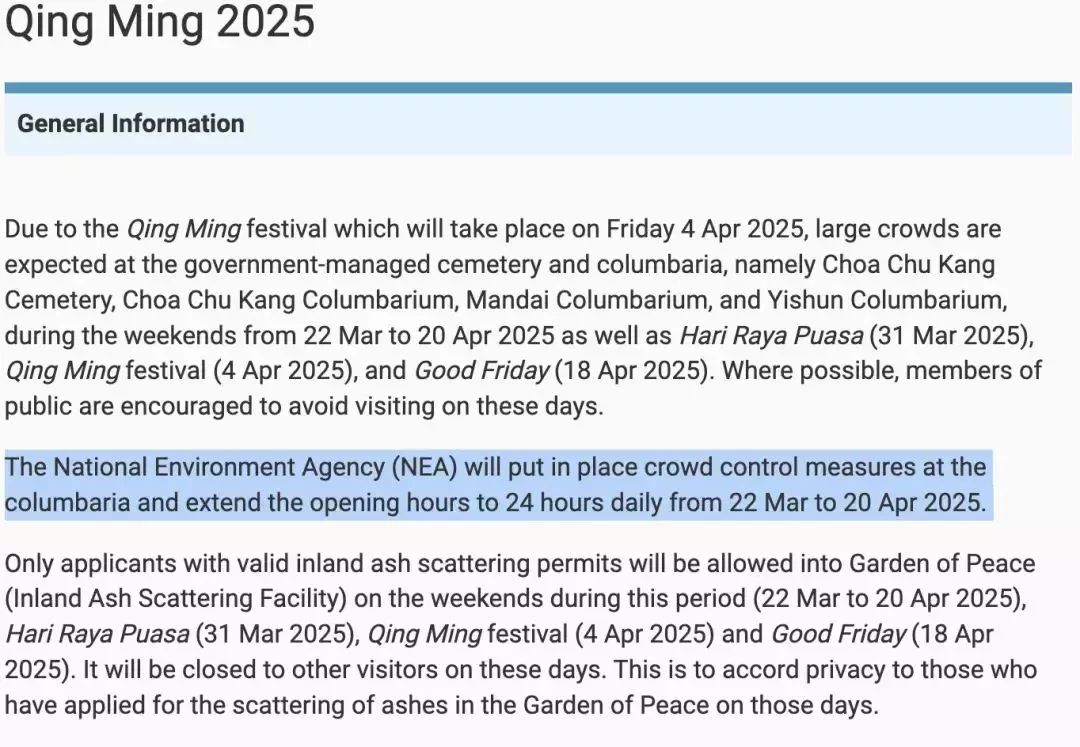This screenshot has width=1080, height=747.
Task: Expand the General Information section header
Action: coord(538,124)
